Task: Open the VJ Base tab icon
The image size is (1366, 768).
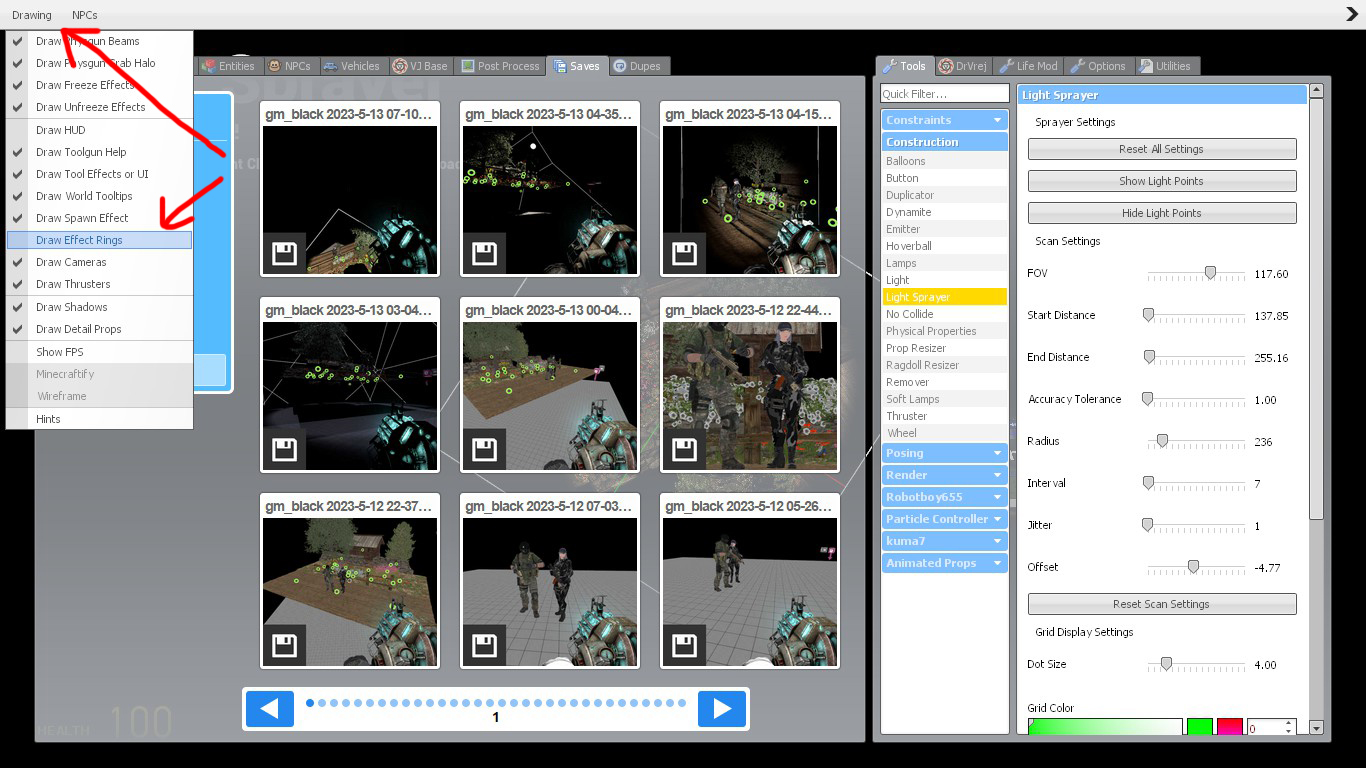Action: [420, 66]
